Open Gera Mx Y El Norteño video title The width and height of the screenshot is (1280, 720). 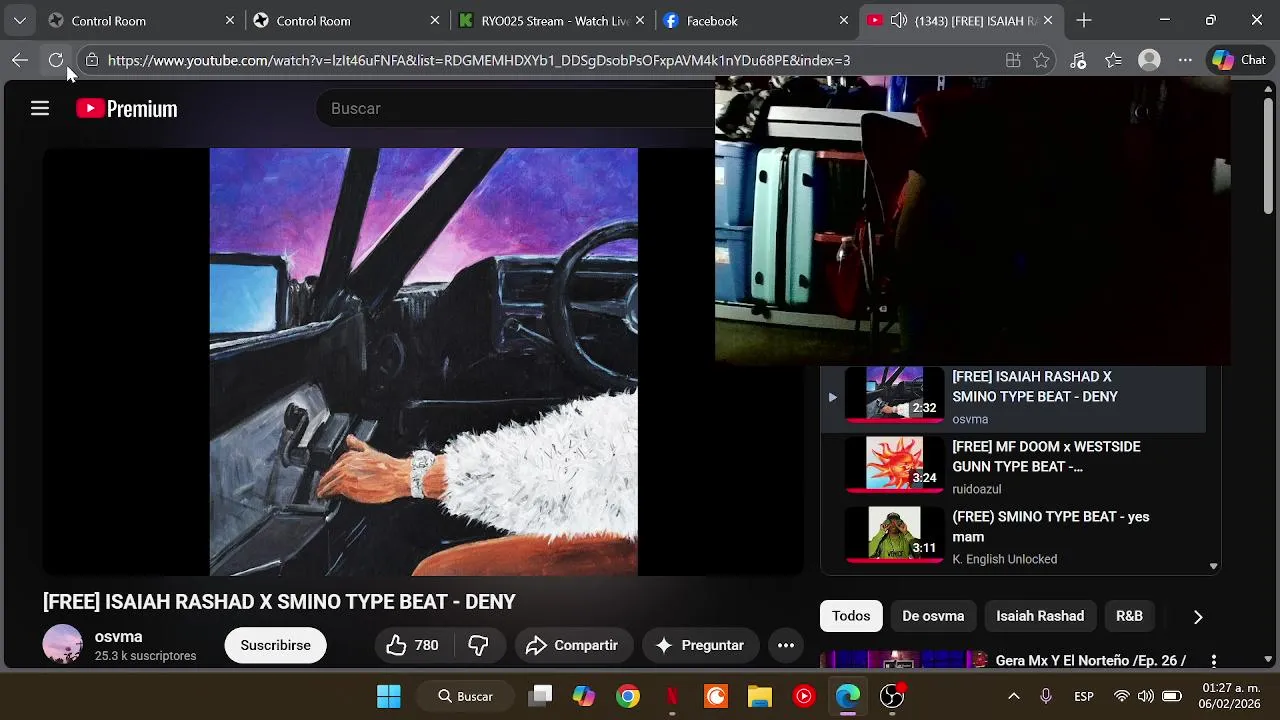point(1091,661)
